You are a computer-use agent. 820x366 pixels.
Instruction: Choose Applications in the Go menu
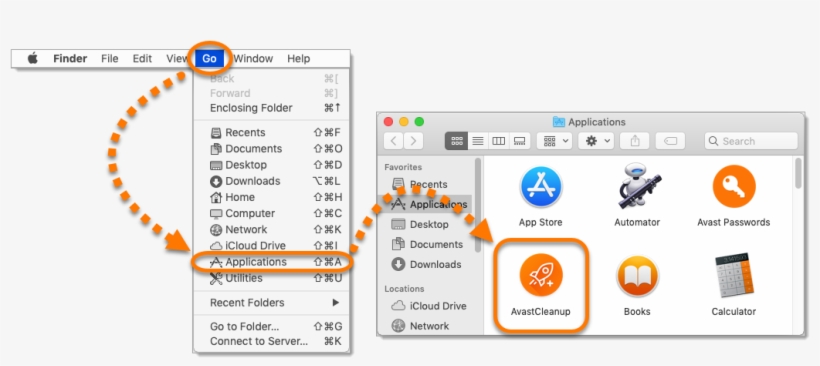271,261
